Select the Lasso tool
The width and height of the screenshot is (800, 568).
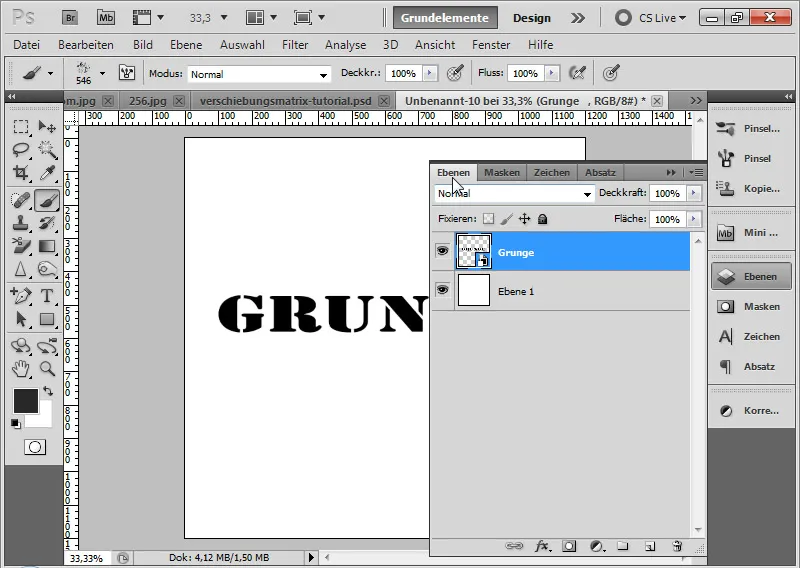(x=21, y=150)
